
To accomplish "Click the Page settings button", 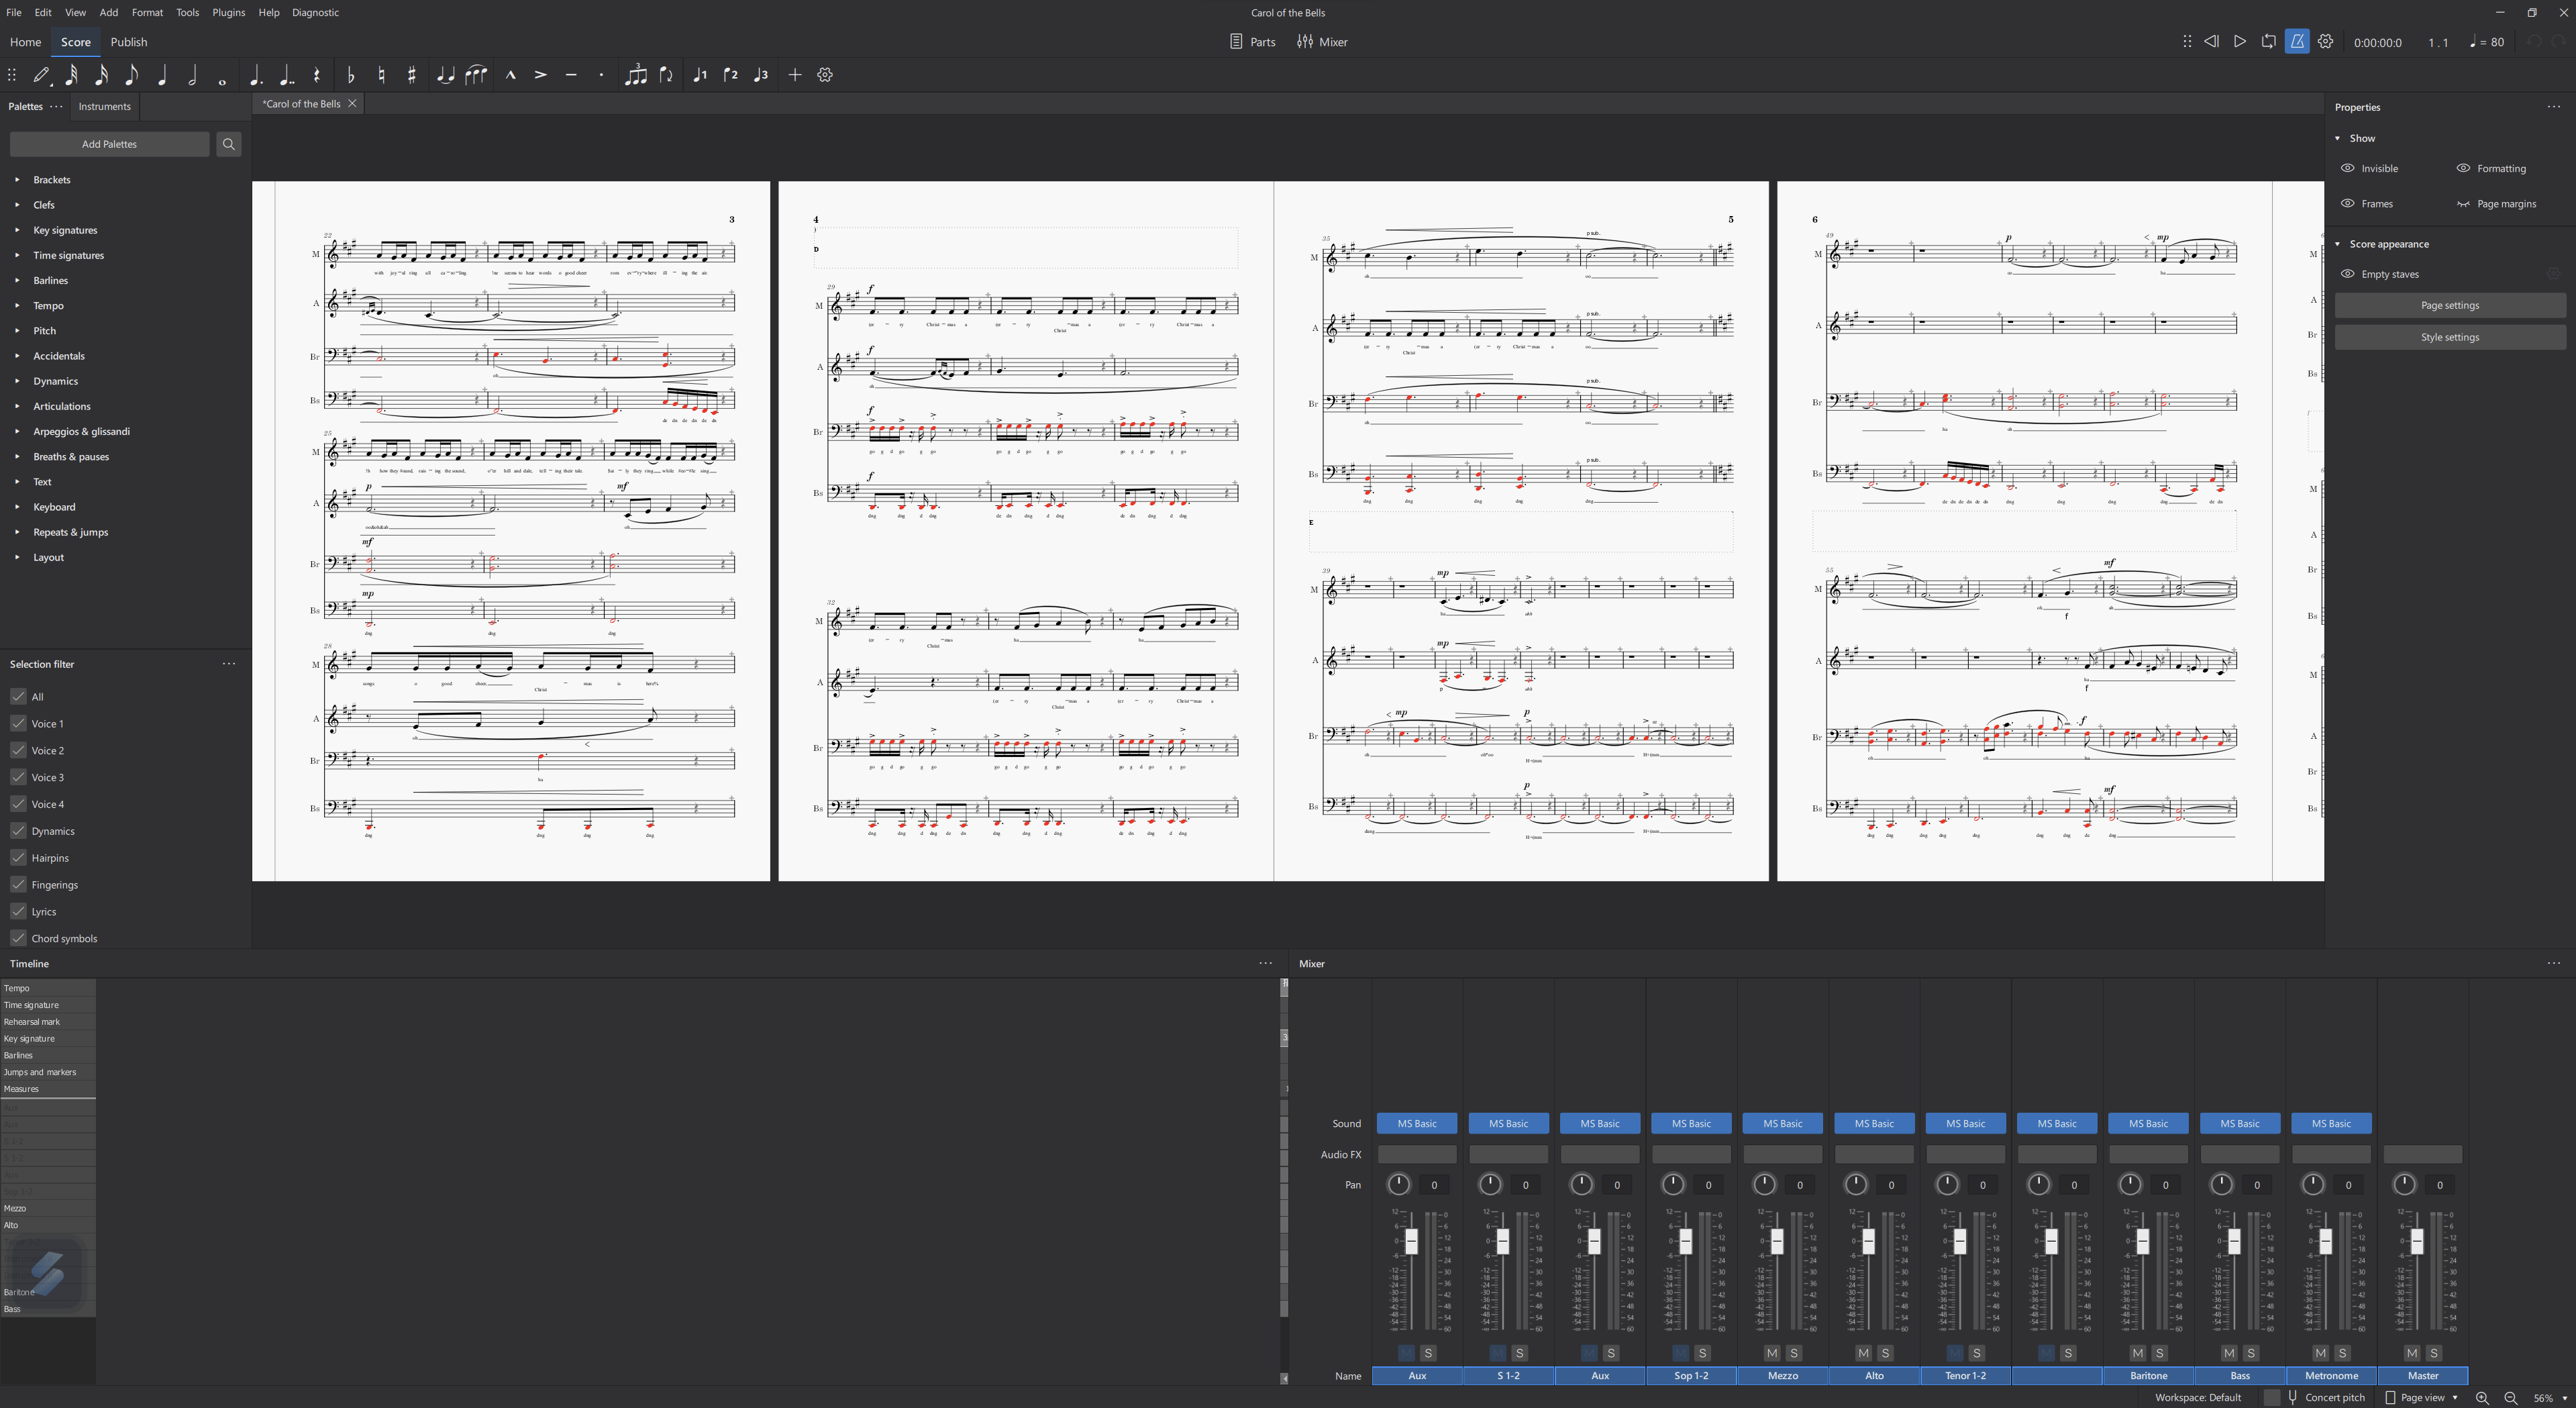I will (2450, 305).
